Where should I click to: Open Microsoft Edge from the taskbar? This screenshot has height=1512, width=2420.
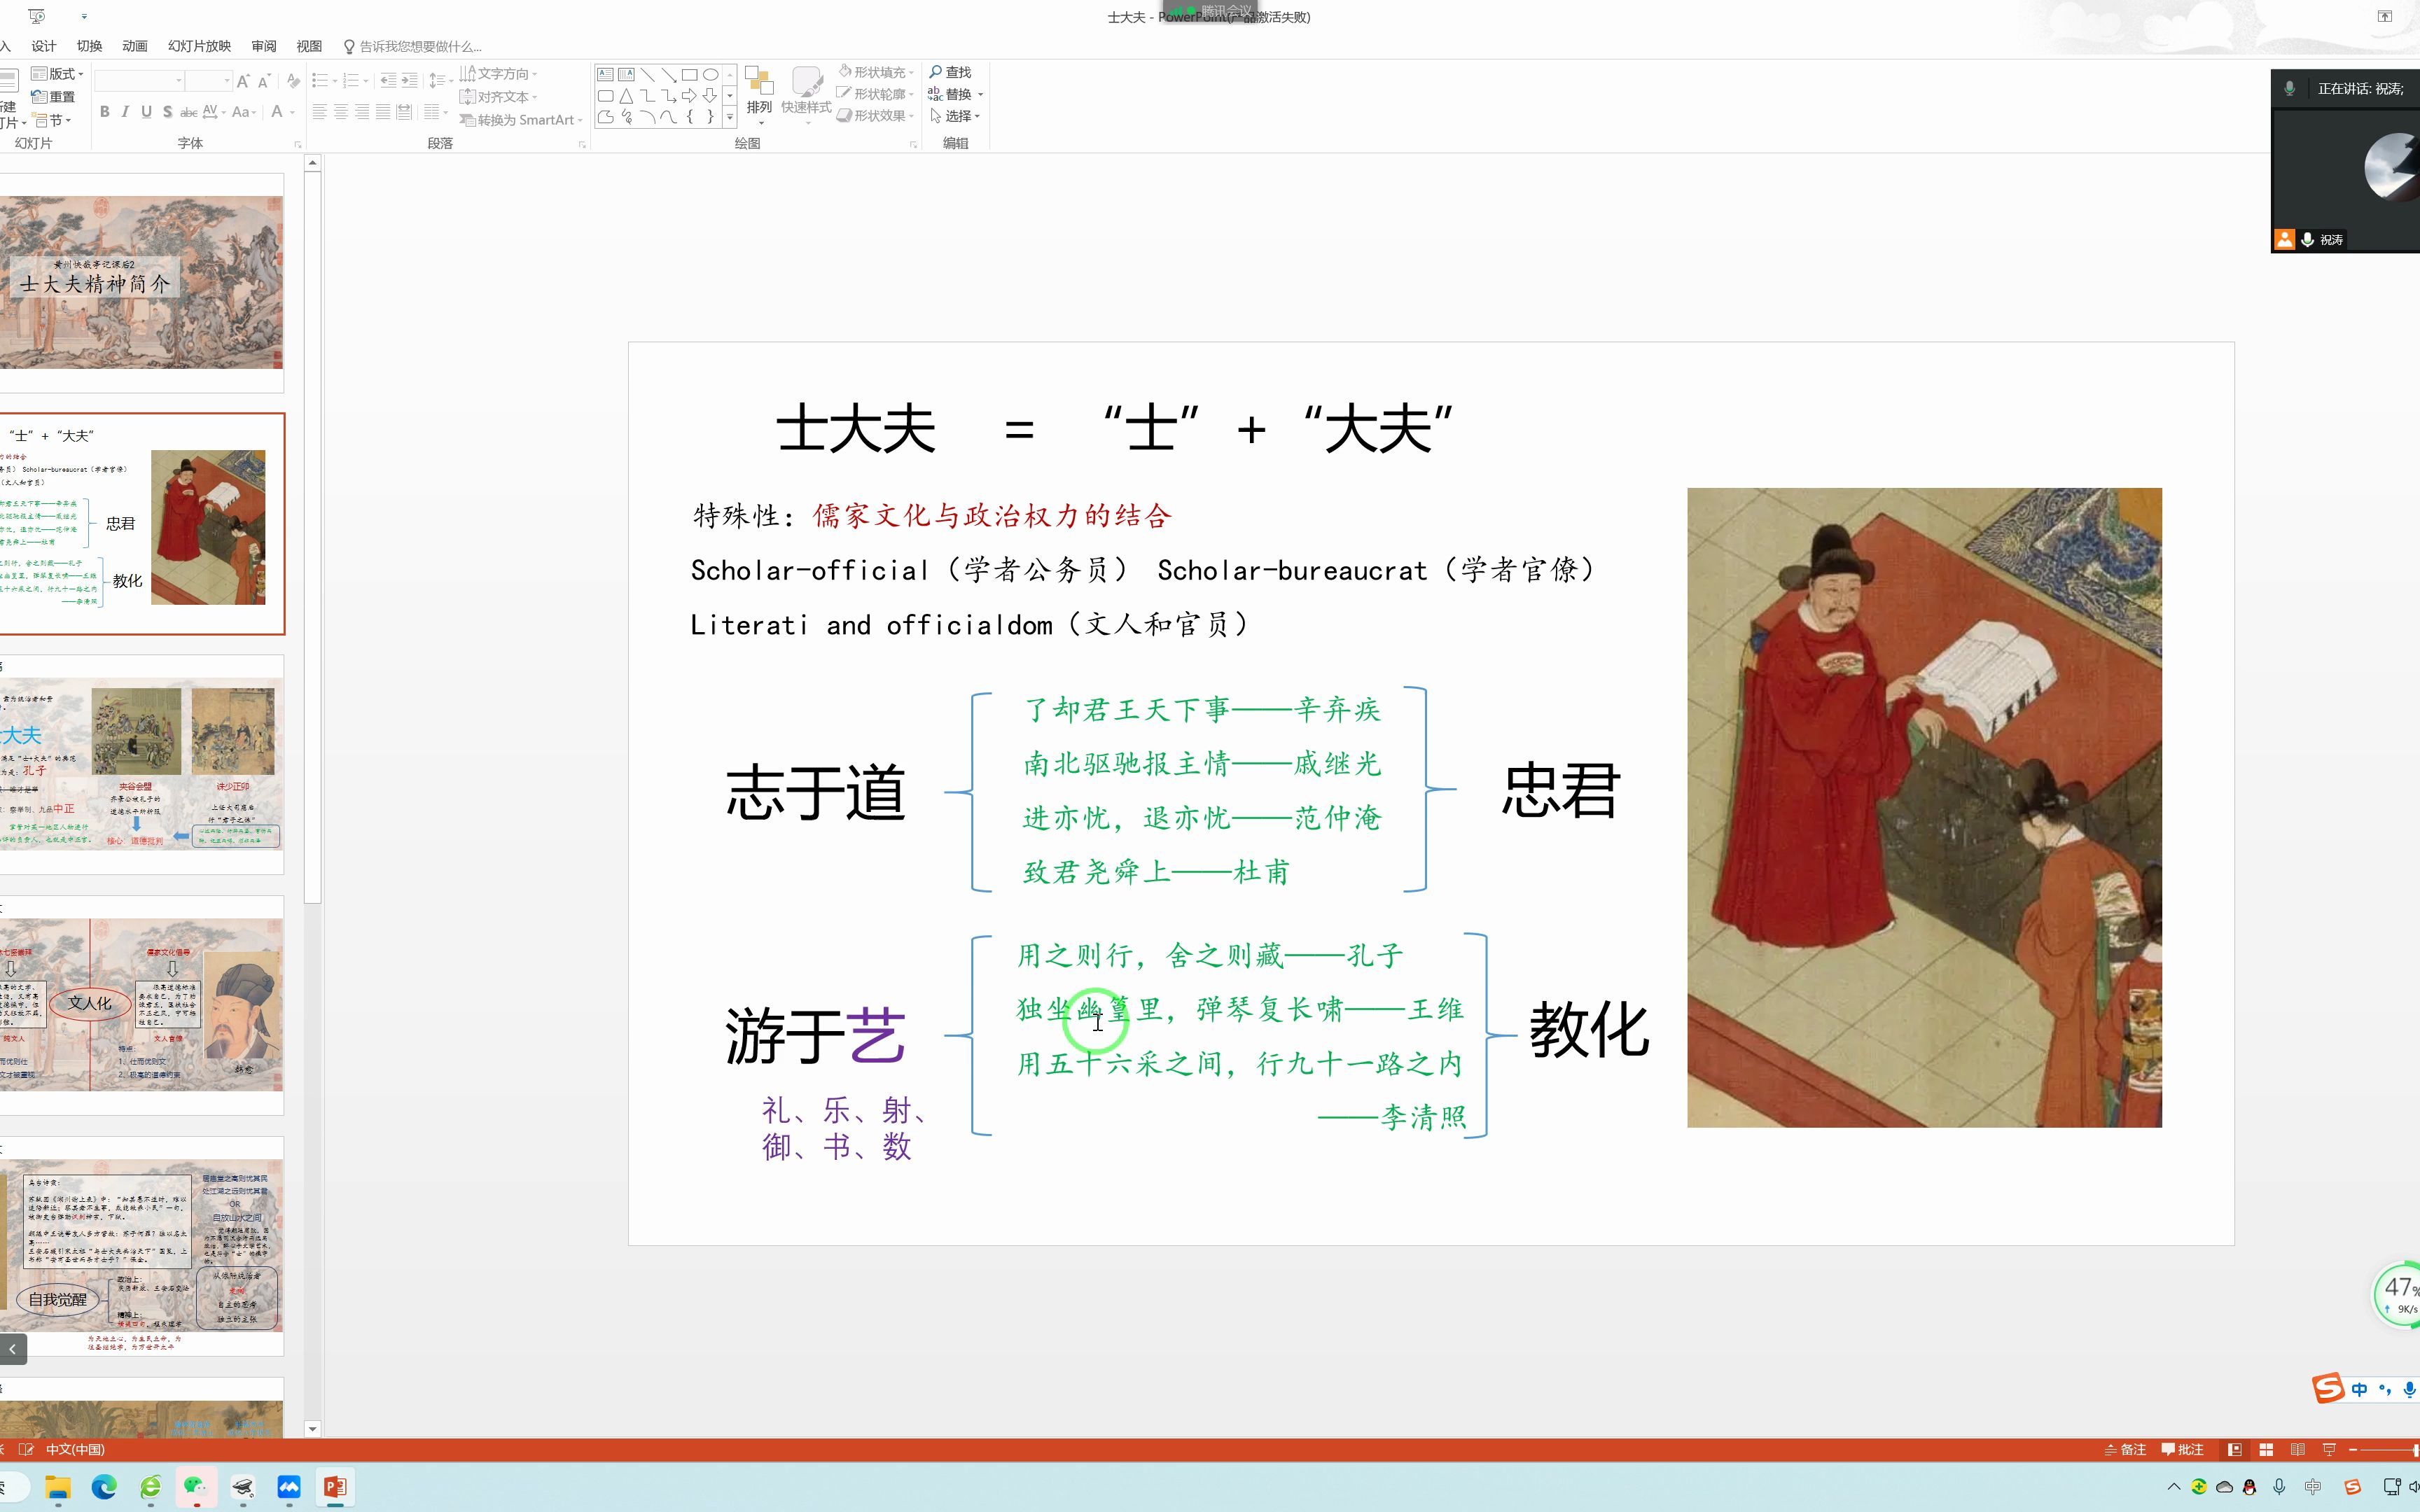click(x=104, y=1487)
